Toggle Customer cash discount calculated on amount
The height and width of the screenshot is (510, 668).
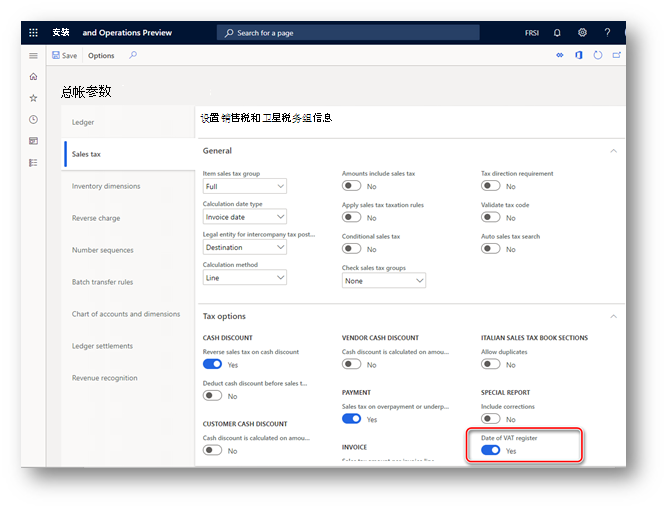212,450
